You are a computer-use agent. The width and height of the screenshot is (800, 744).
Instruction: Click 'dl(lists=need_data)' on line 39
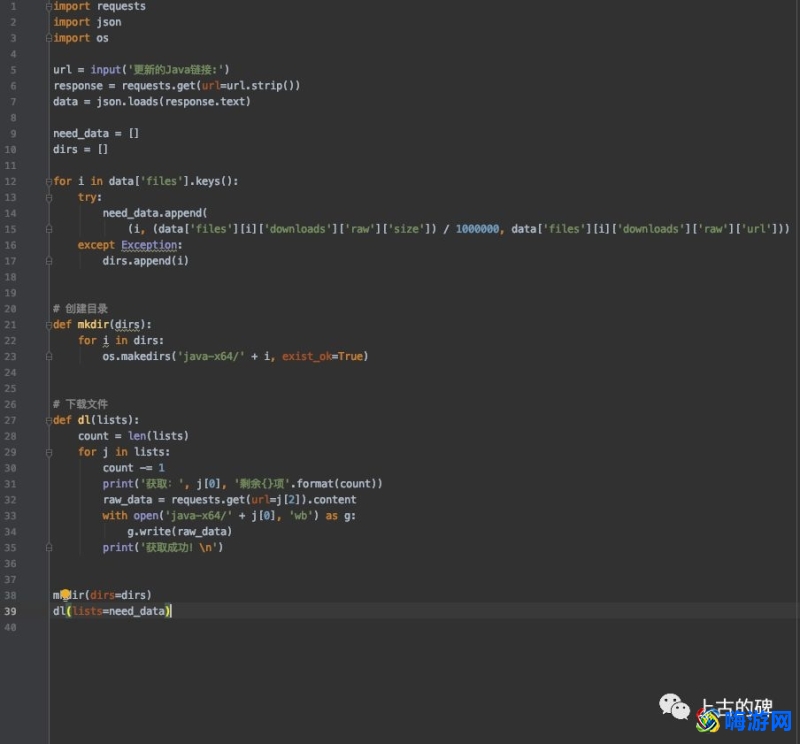click(112, 611)
